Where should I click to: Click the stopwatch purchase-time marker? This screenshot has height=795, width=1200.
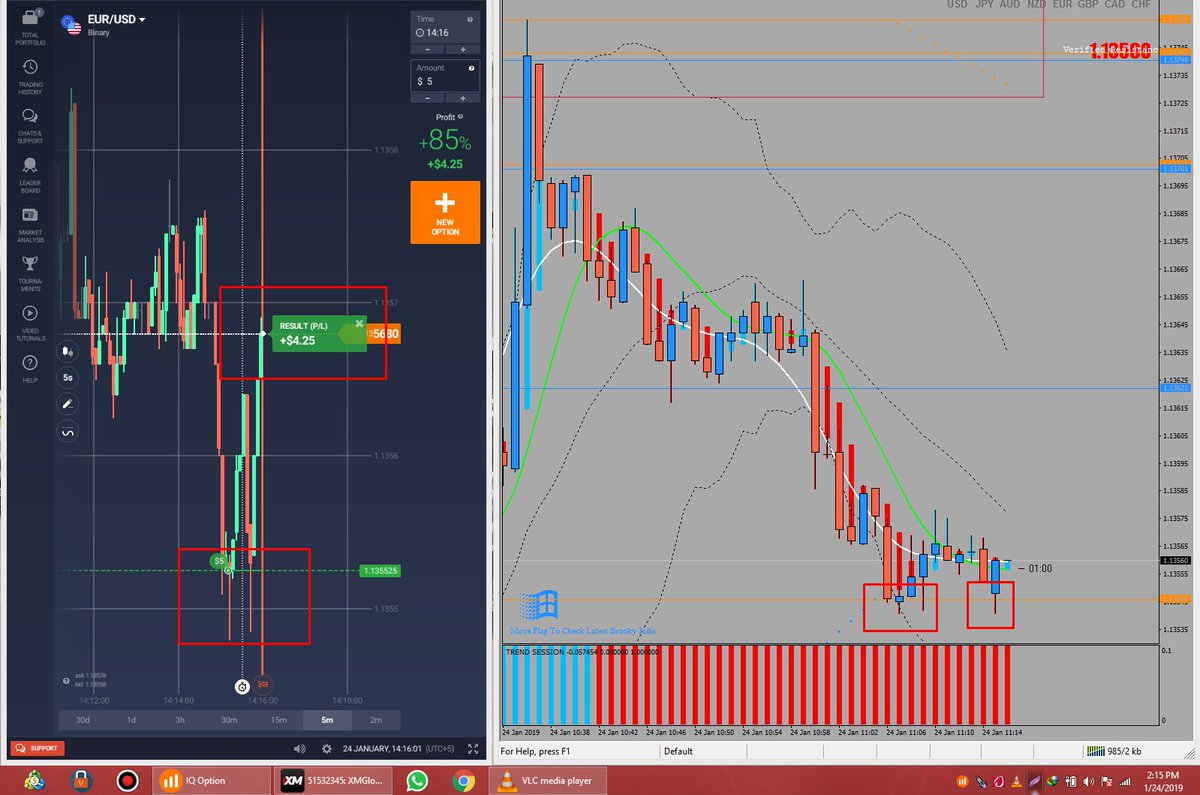click(x=242, y=686)
